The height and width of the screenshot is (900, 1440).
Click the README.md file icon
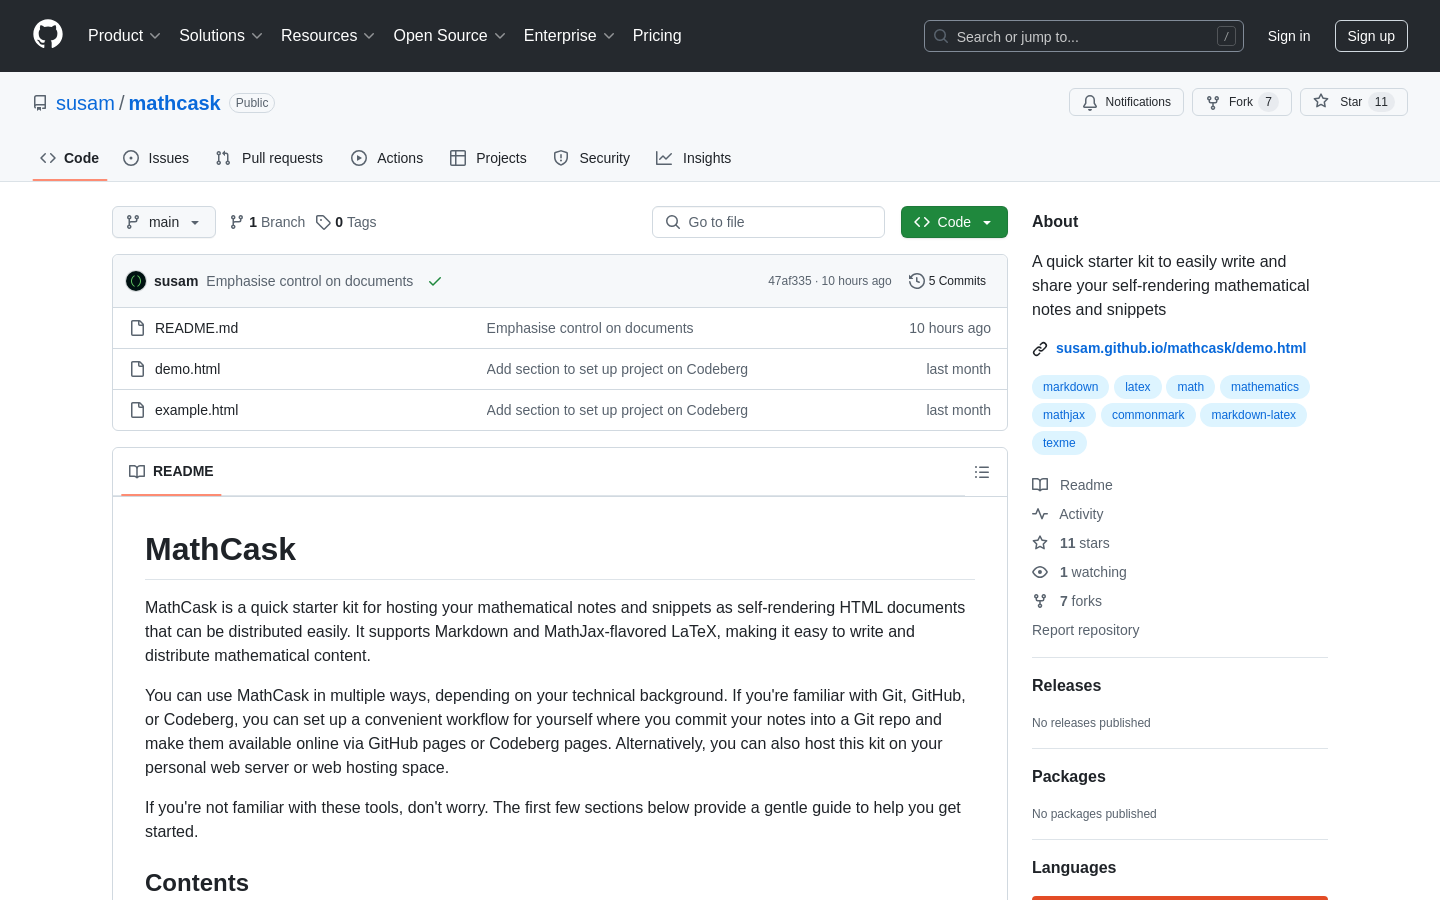pyautogui.click(x=138, y=328)
